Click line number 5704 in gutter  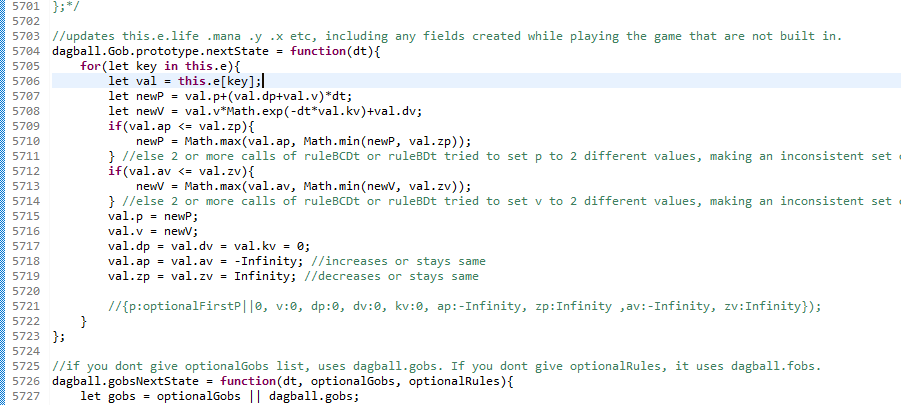click(x=25, y=51)
